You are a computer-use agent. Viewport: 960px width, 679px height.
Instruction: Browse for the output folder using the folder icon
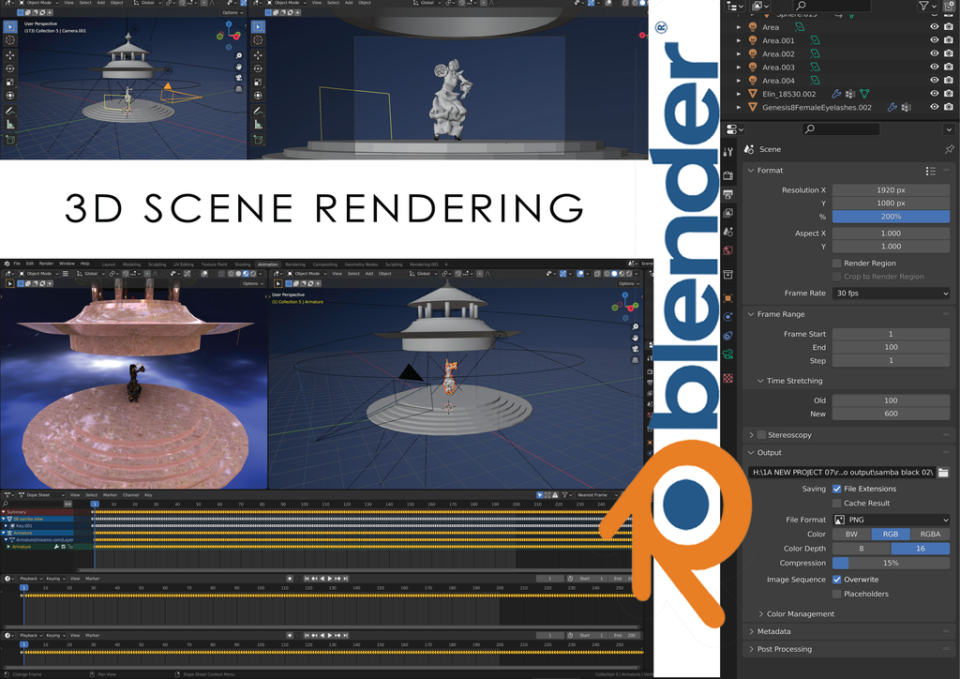pyautogui.click(x=943, y=472)
